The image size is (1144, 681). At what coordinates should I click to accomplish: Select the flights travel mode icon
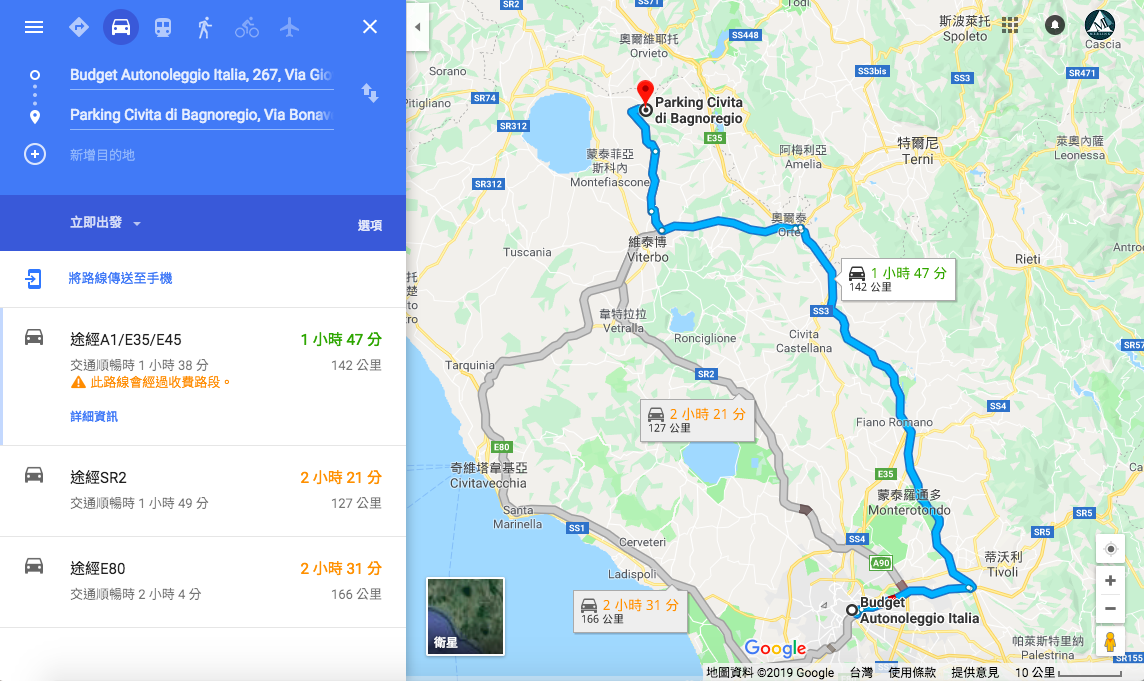click(x=289, y=27)
